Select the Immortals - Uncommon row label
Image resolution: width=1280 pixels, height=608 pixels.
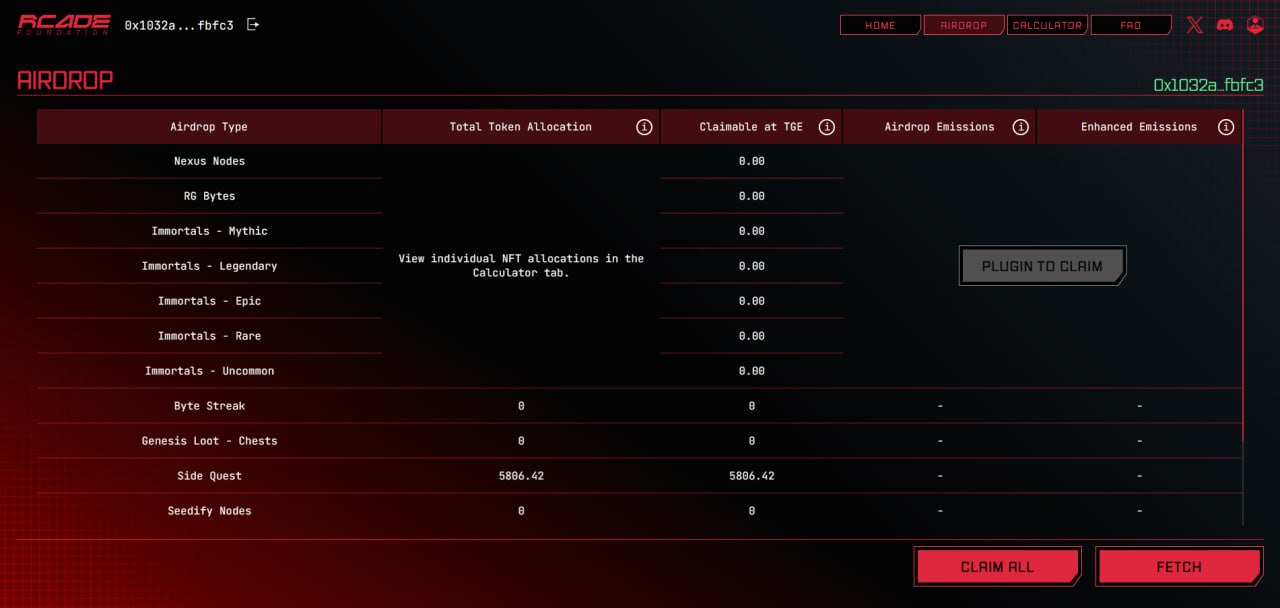tap(209, 371)
